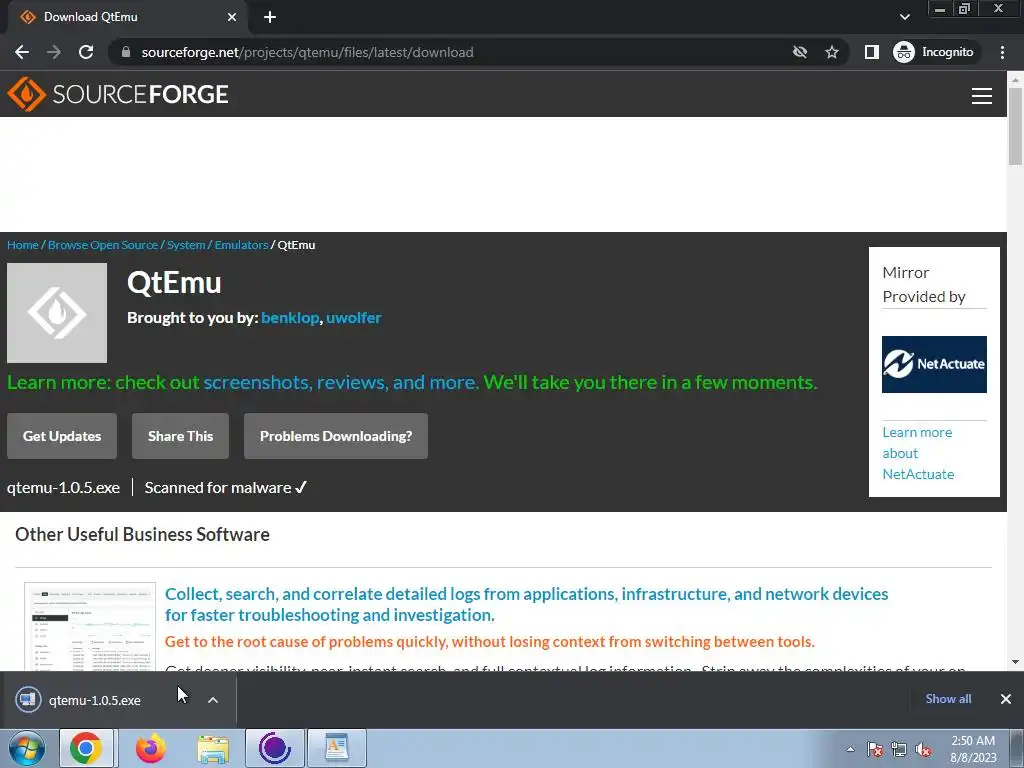
Task: Click the Problems Downloading? button
Action: (336, 436)
